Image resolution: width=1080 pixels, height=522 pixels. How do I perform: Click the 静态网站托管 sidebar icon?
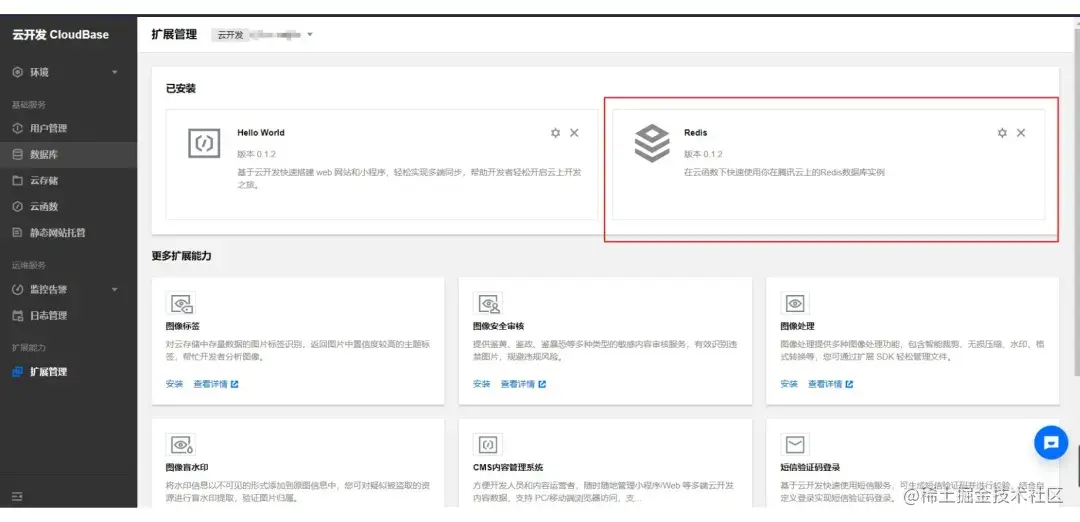(18, 233)
